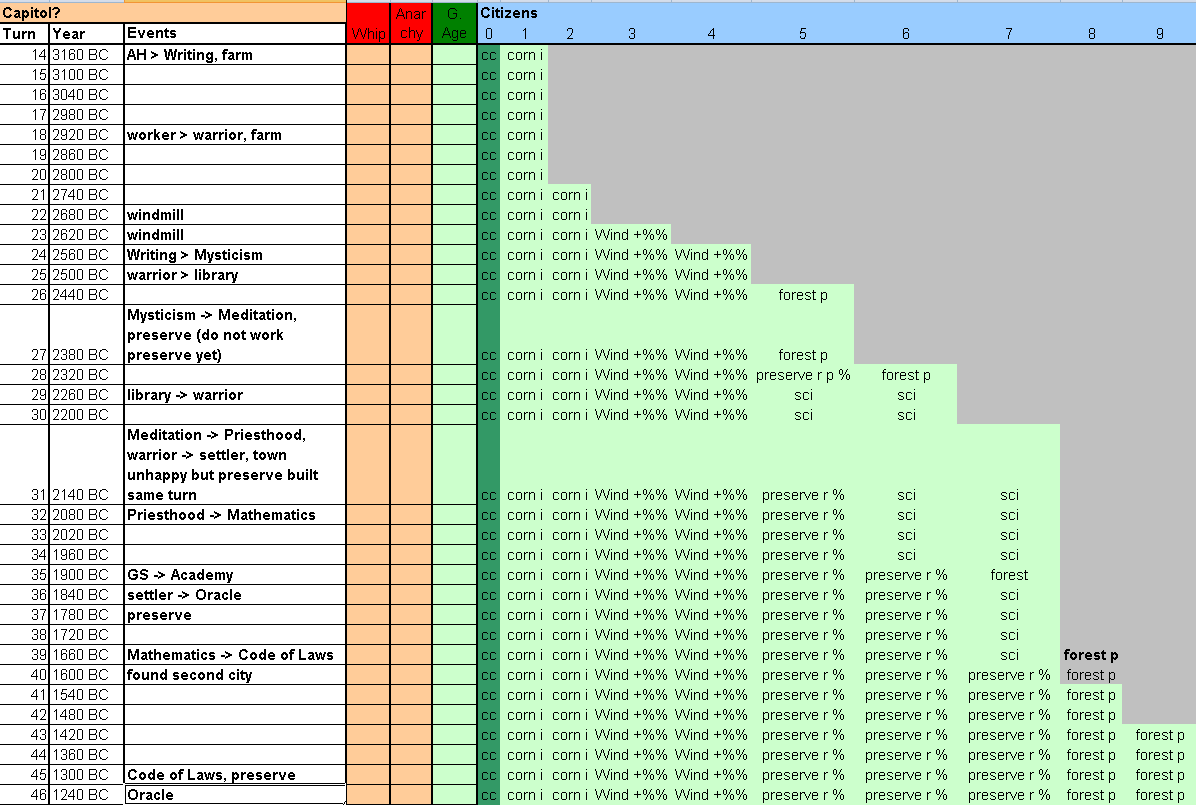This screenshot has height=805, width=1196.
Task: Select citizen column number 9 header
Action: 1159,33
